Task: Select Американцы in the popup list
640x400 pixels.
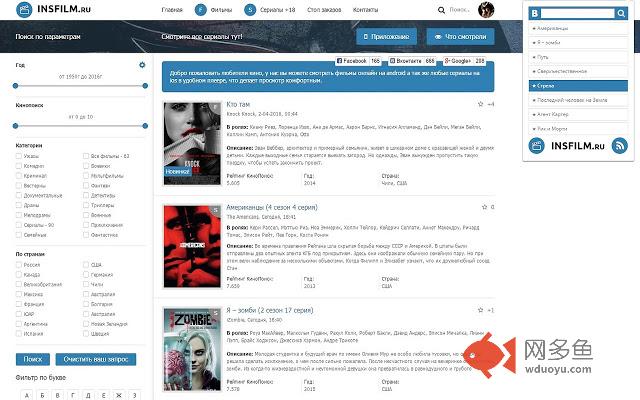Action: coord(578,29)
